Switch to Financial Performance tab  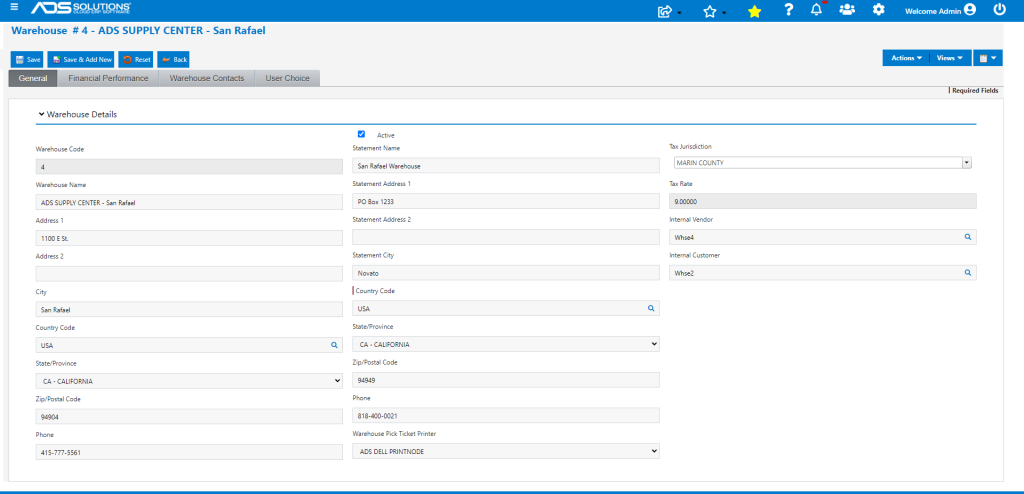(108, 78)
